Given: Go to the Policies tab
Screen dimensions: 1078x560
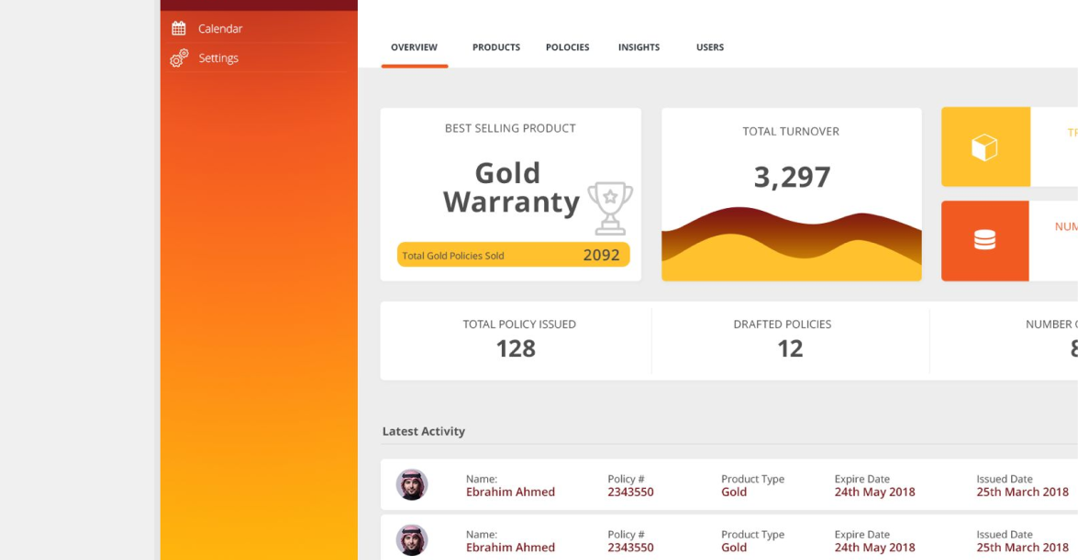Looking at the screenshot, I should click(x=567, y=47).
